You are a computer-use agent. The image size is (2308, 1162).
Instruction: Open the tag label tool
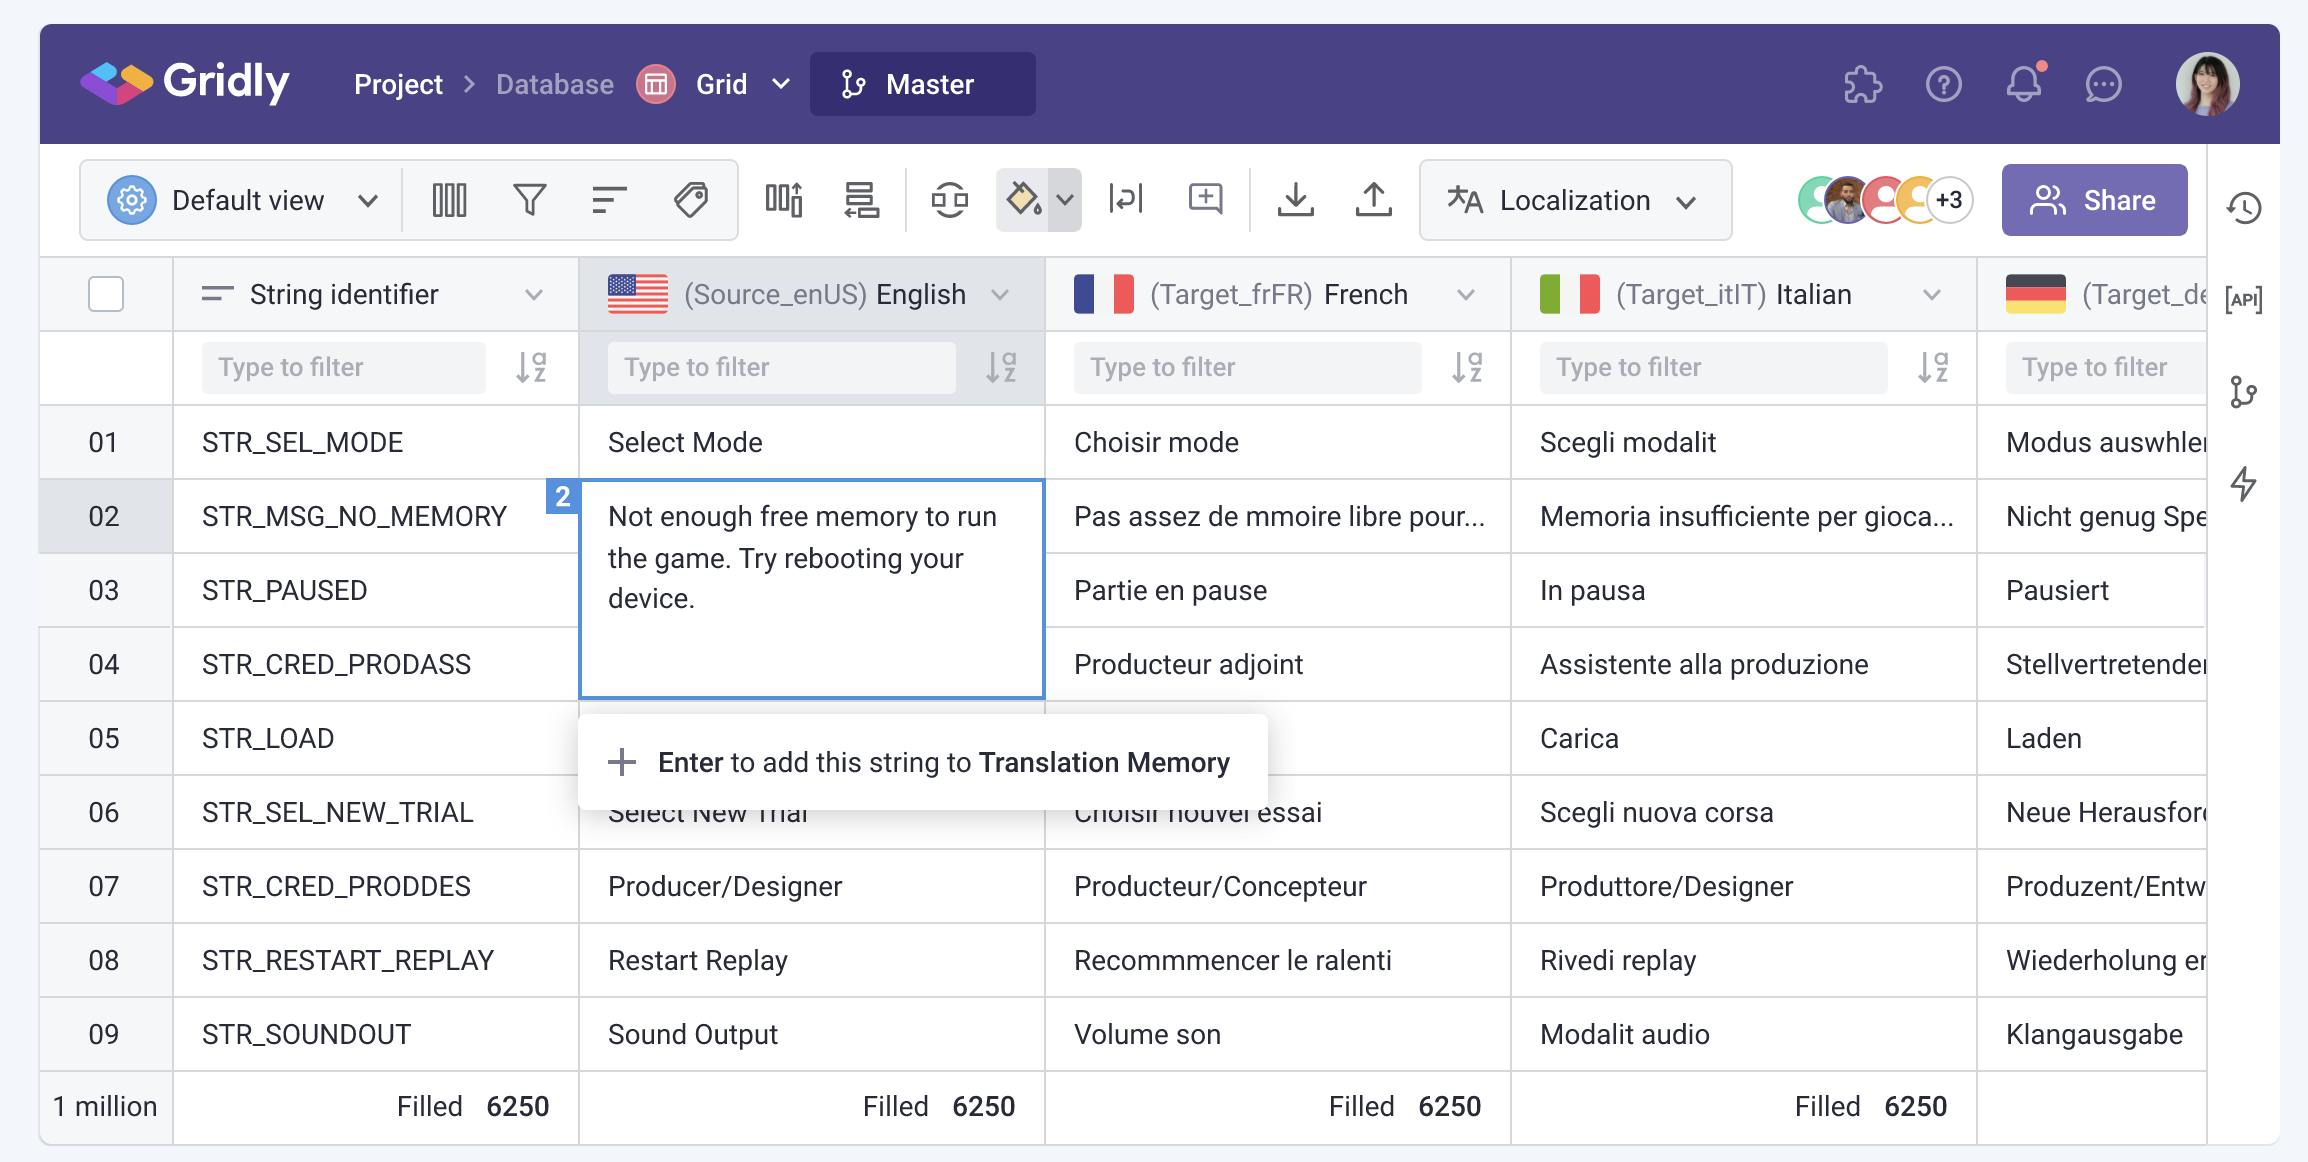(690, 200)
